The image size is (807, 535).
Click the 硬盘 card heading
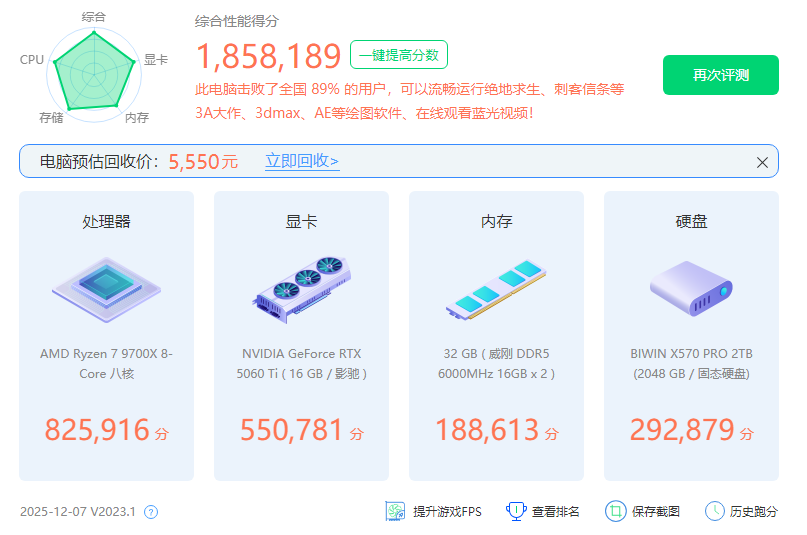click(x=691, y=222)
